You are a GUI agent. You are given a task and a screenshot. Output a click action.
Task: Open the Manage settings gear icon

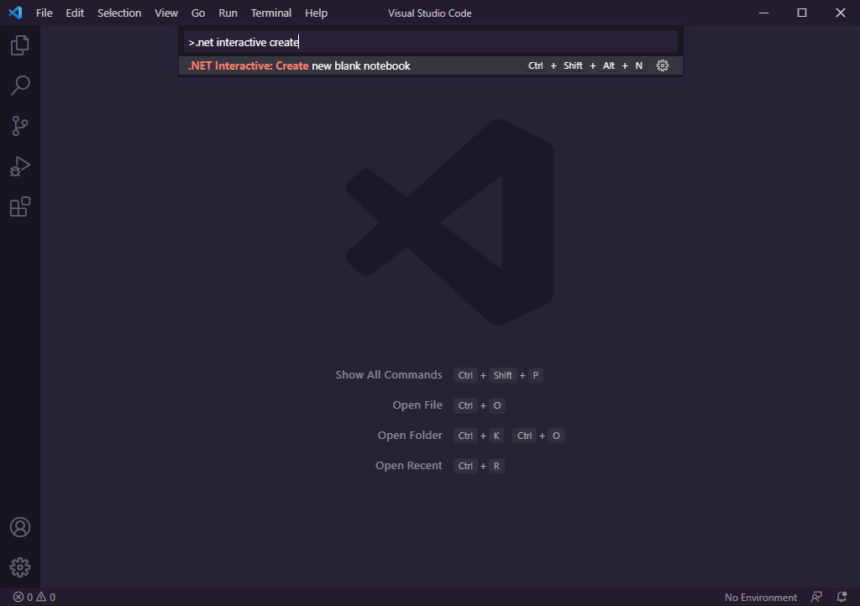click(x=19, y=567)
